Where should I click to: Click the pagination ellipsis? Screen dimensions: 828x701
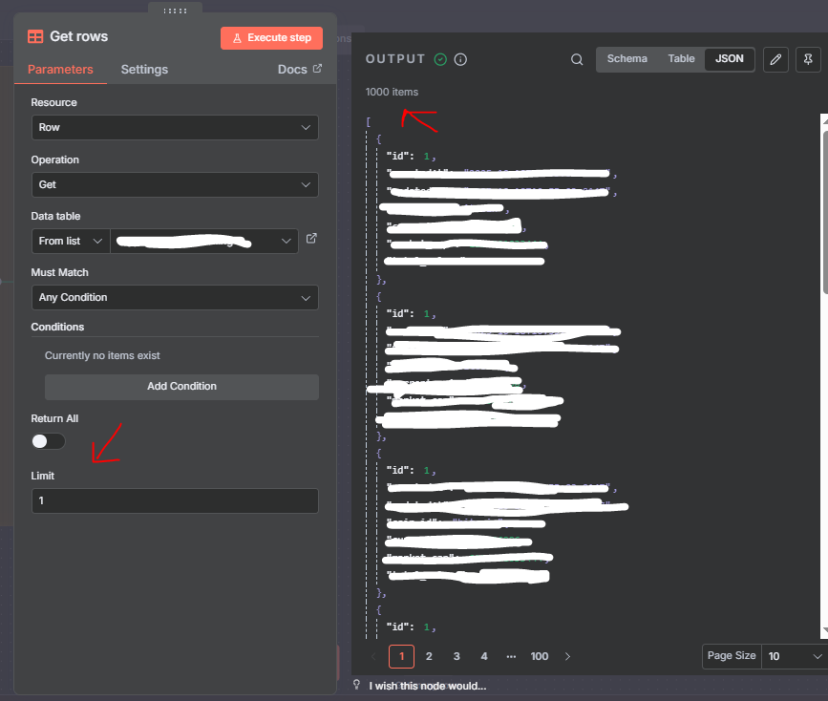(511, 657)
